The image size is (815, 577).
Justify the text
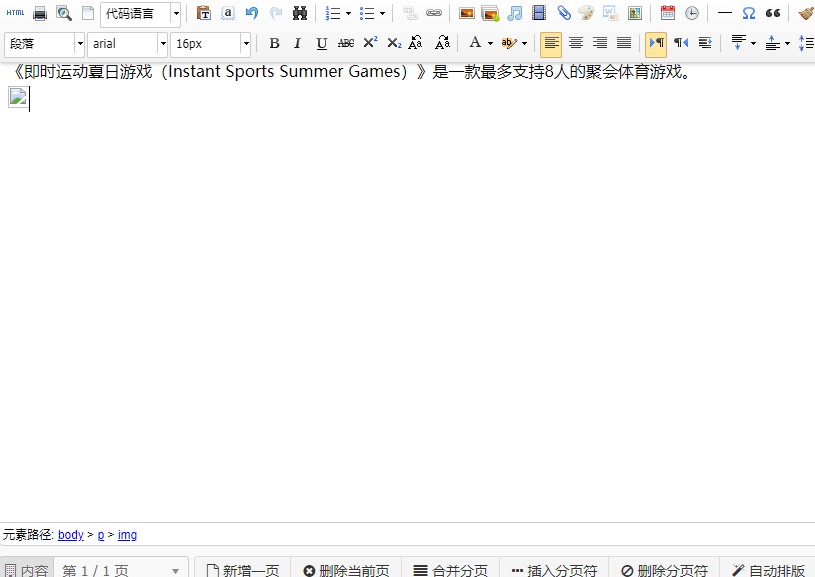coord(624,43)
